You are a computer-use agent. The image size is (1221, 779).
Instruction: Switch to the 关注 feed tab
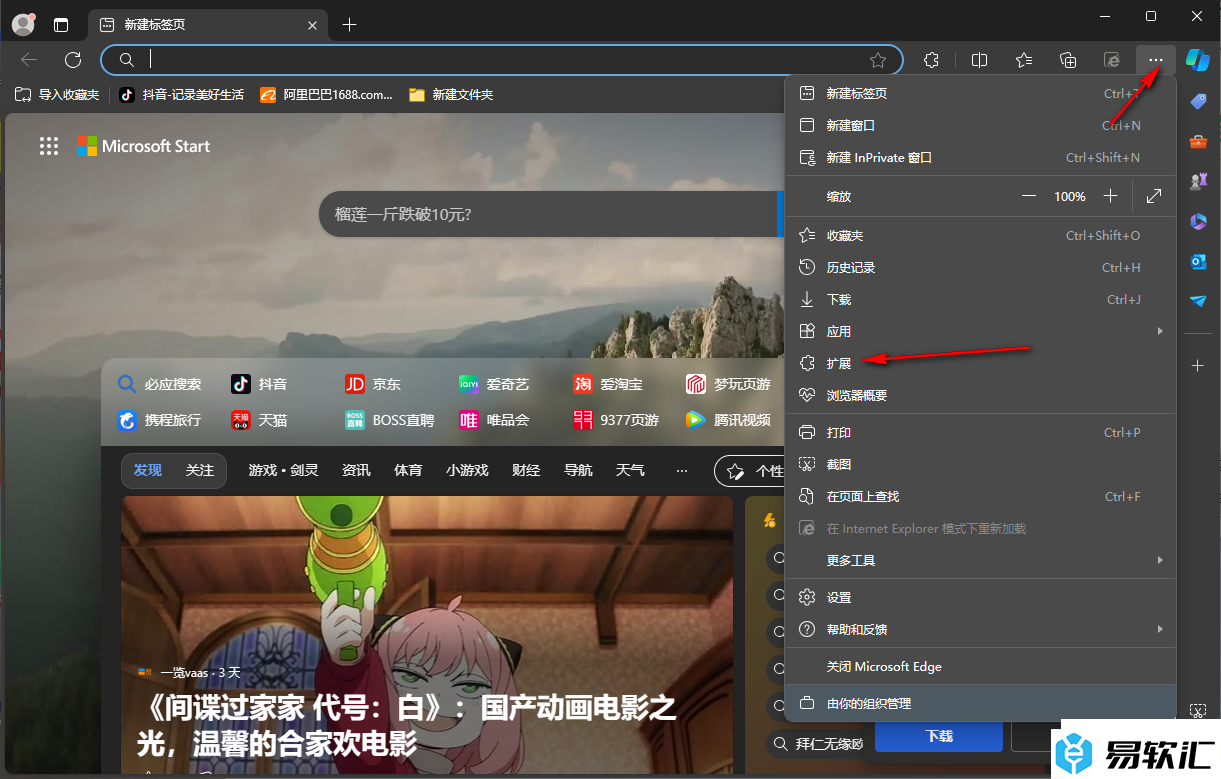(200, 470)
